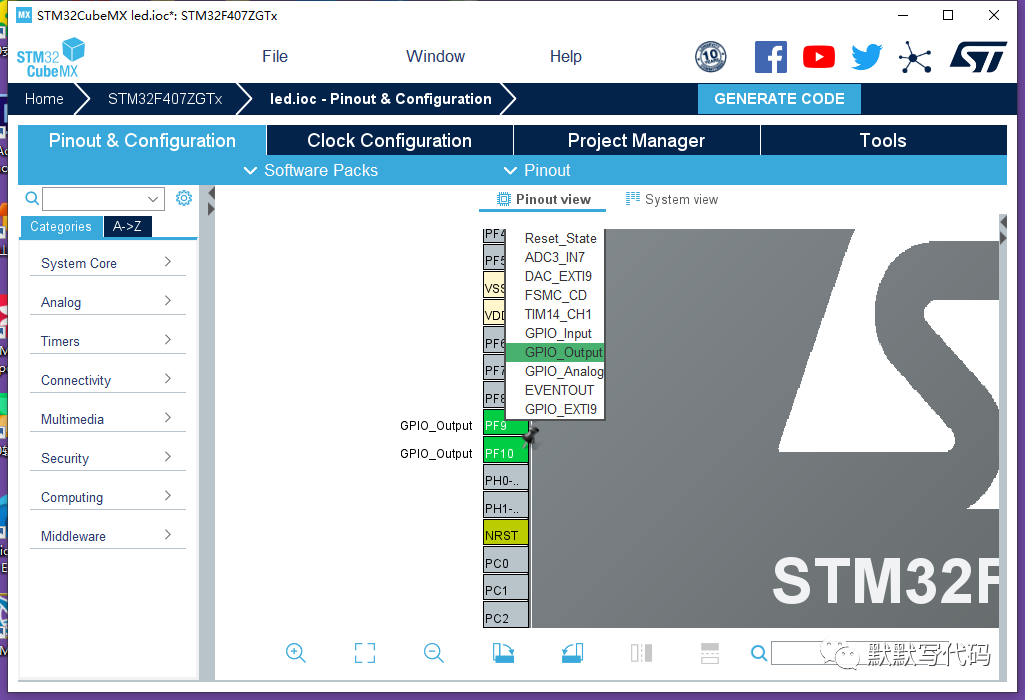Select GPIO_Output for the pin
The image size is (1025, 700).
[563, 352]
